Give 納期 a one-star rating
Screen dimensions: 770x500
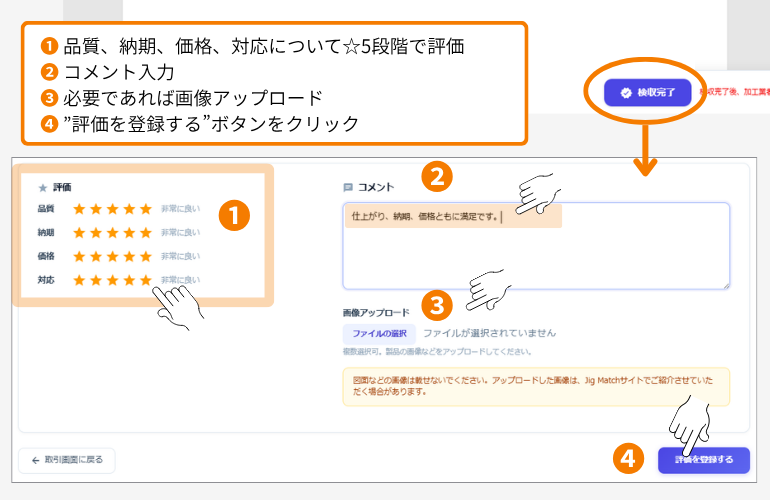79,233
